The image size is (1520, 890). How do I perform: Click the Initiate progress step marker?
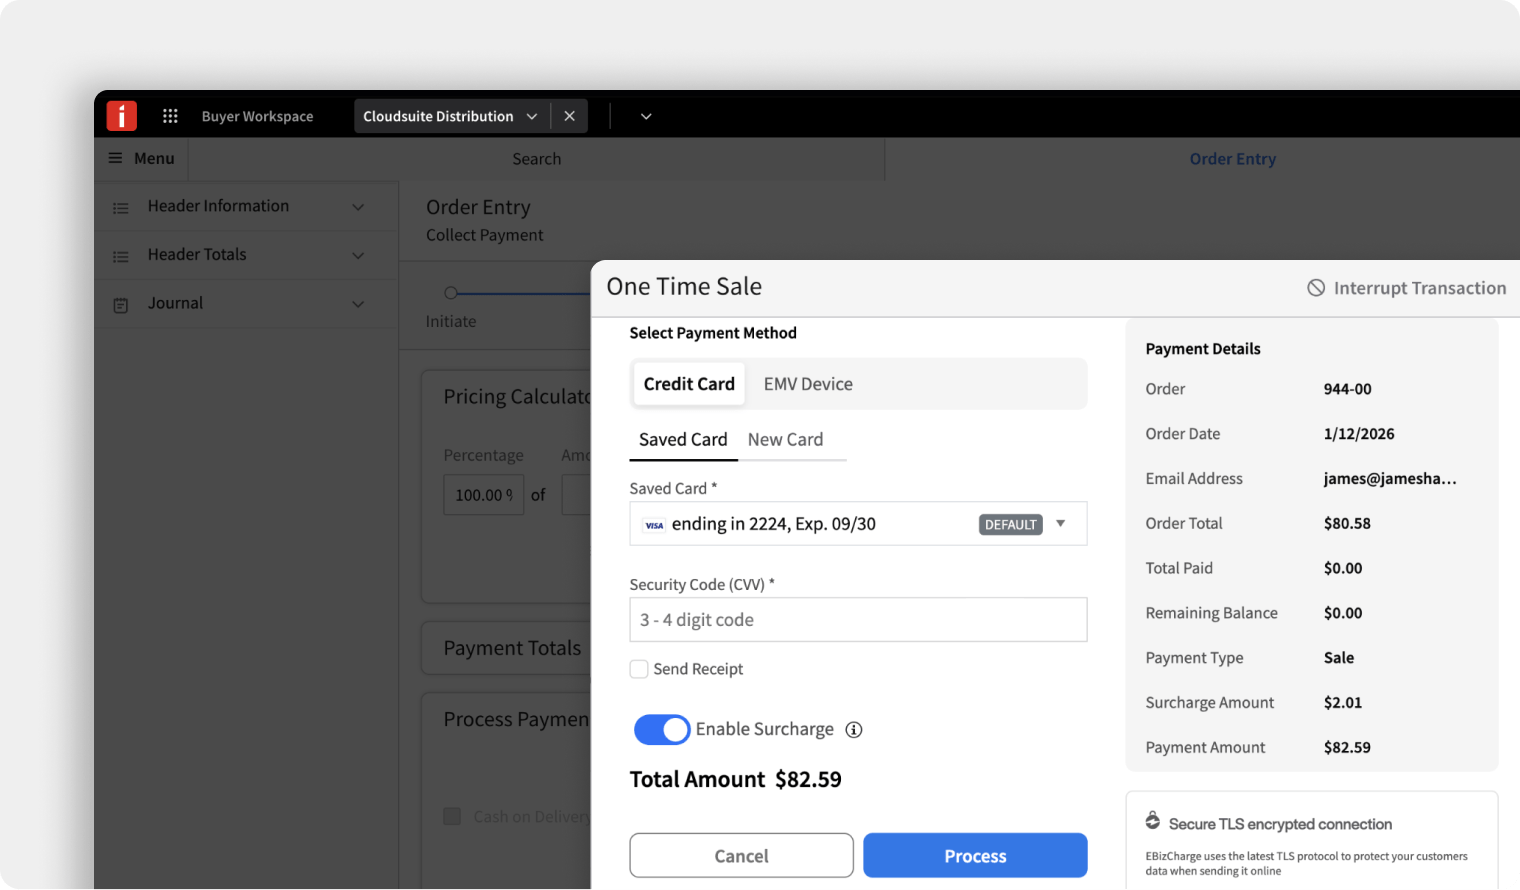pos(451,293)
